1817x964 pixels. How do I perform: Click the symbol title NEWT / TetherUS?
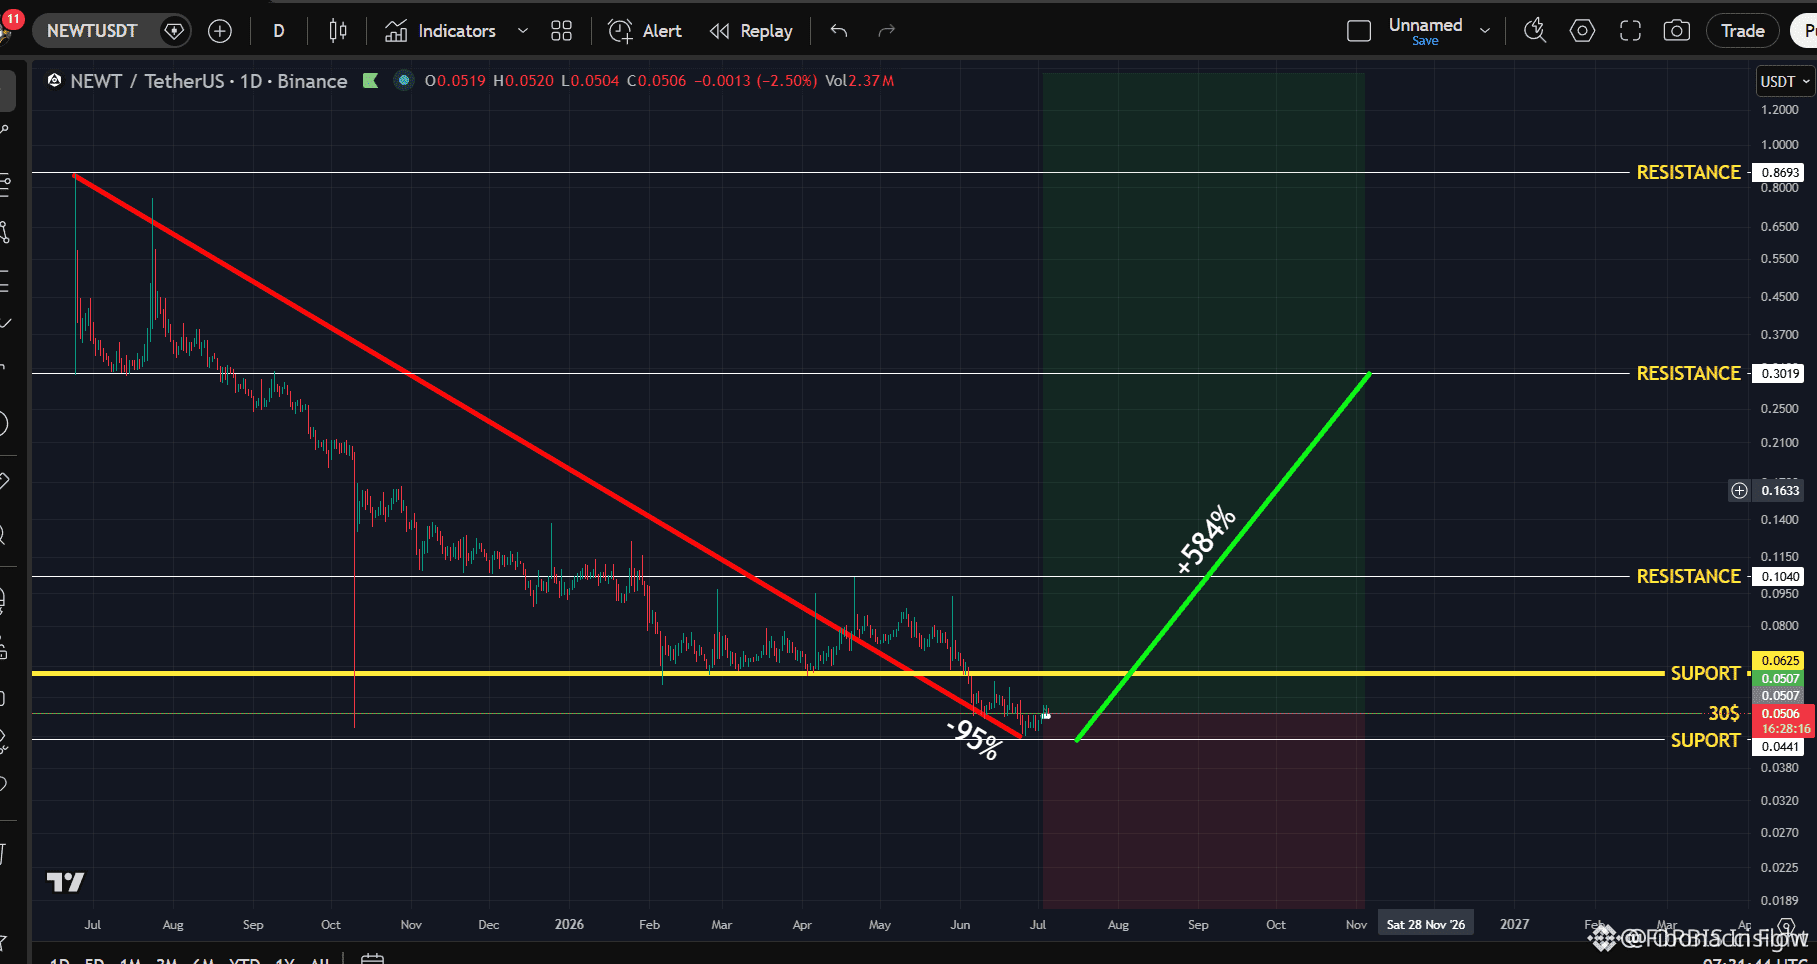click(147, 81)
